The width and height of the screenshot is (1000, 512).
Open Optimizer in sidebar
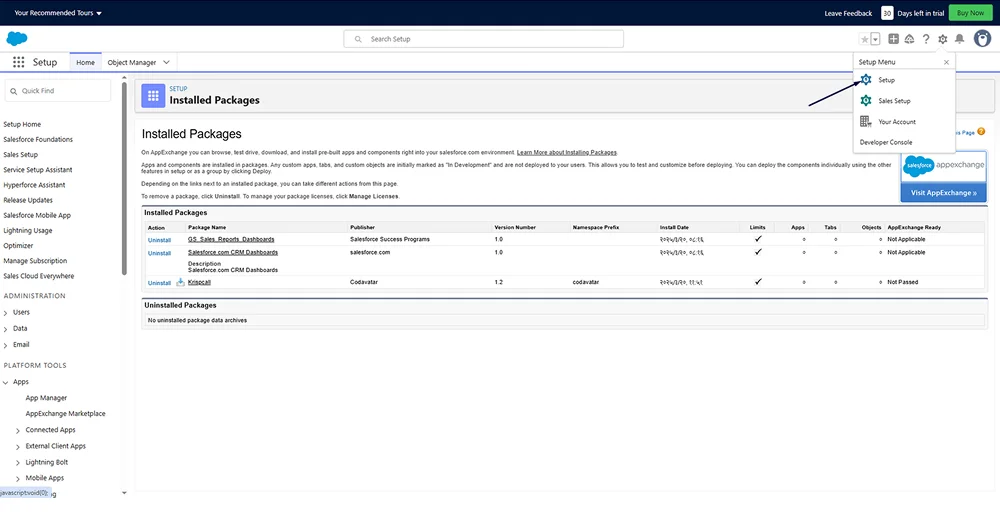click(x=18, y=245)
